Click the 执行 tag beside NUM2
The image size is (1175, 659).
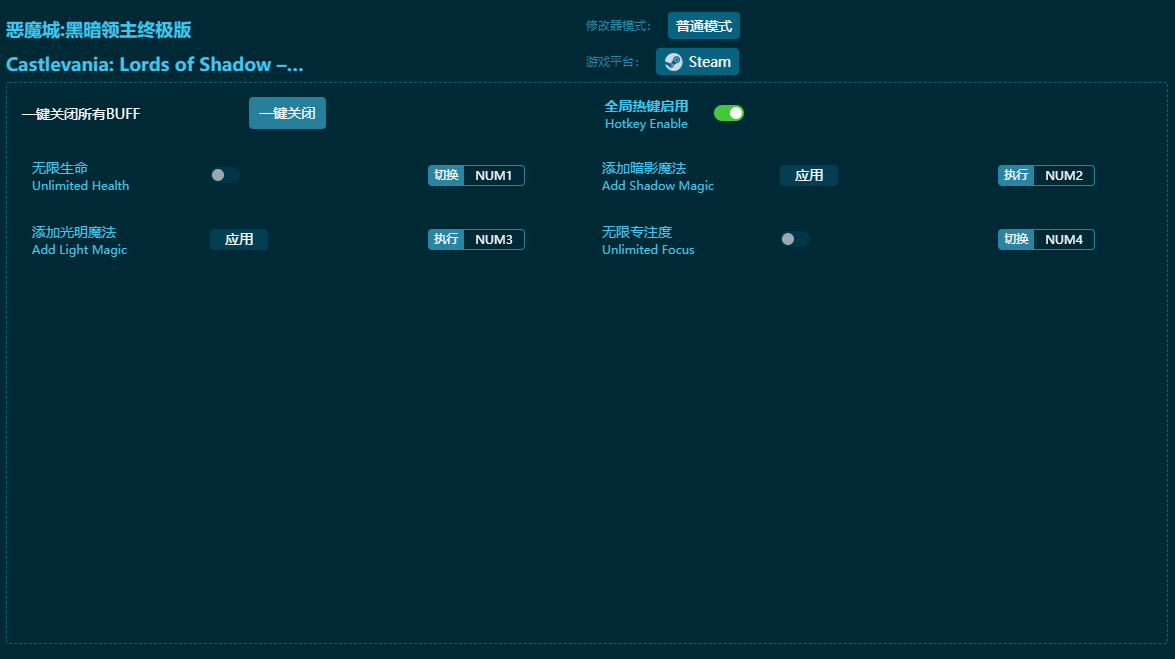[x=1016, y=176]
